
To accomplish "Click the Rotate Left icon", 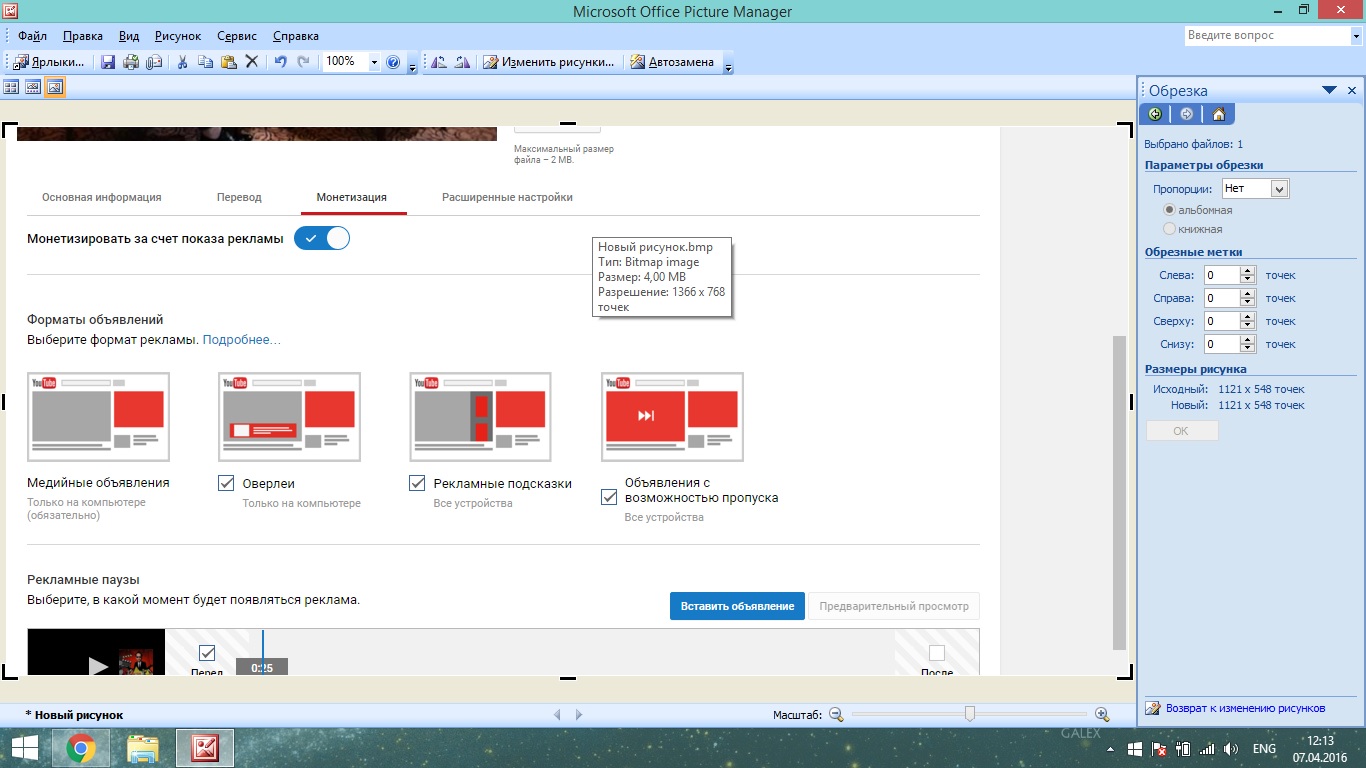I will pos(439,62).
